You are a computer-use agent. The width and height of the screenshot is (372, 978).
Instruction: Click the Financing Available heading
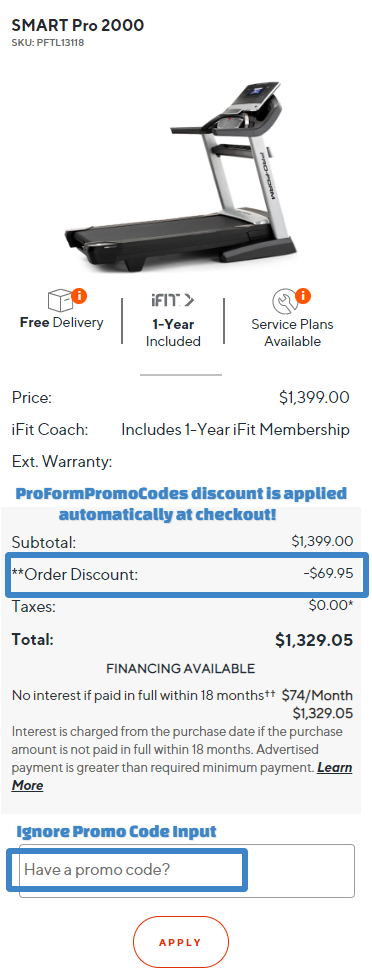[x=180, y=669]
